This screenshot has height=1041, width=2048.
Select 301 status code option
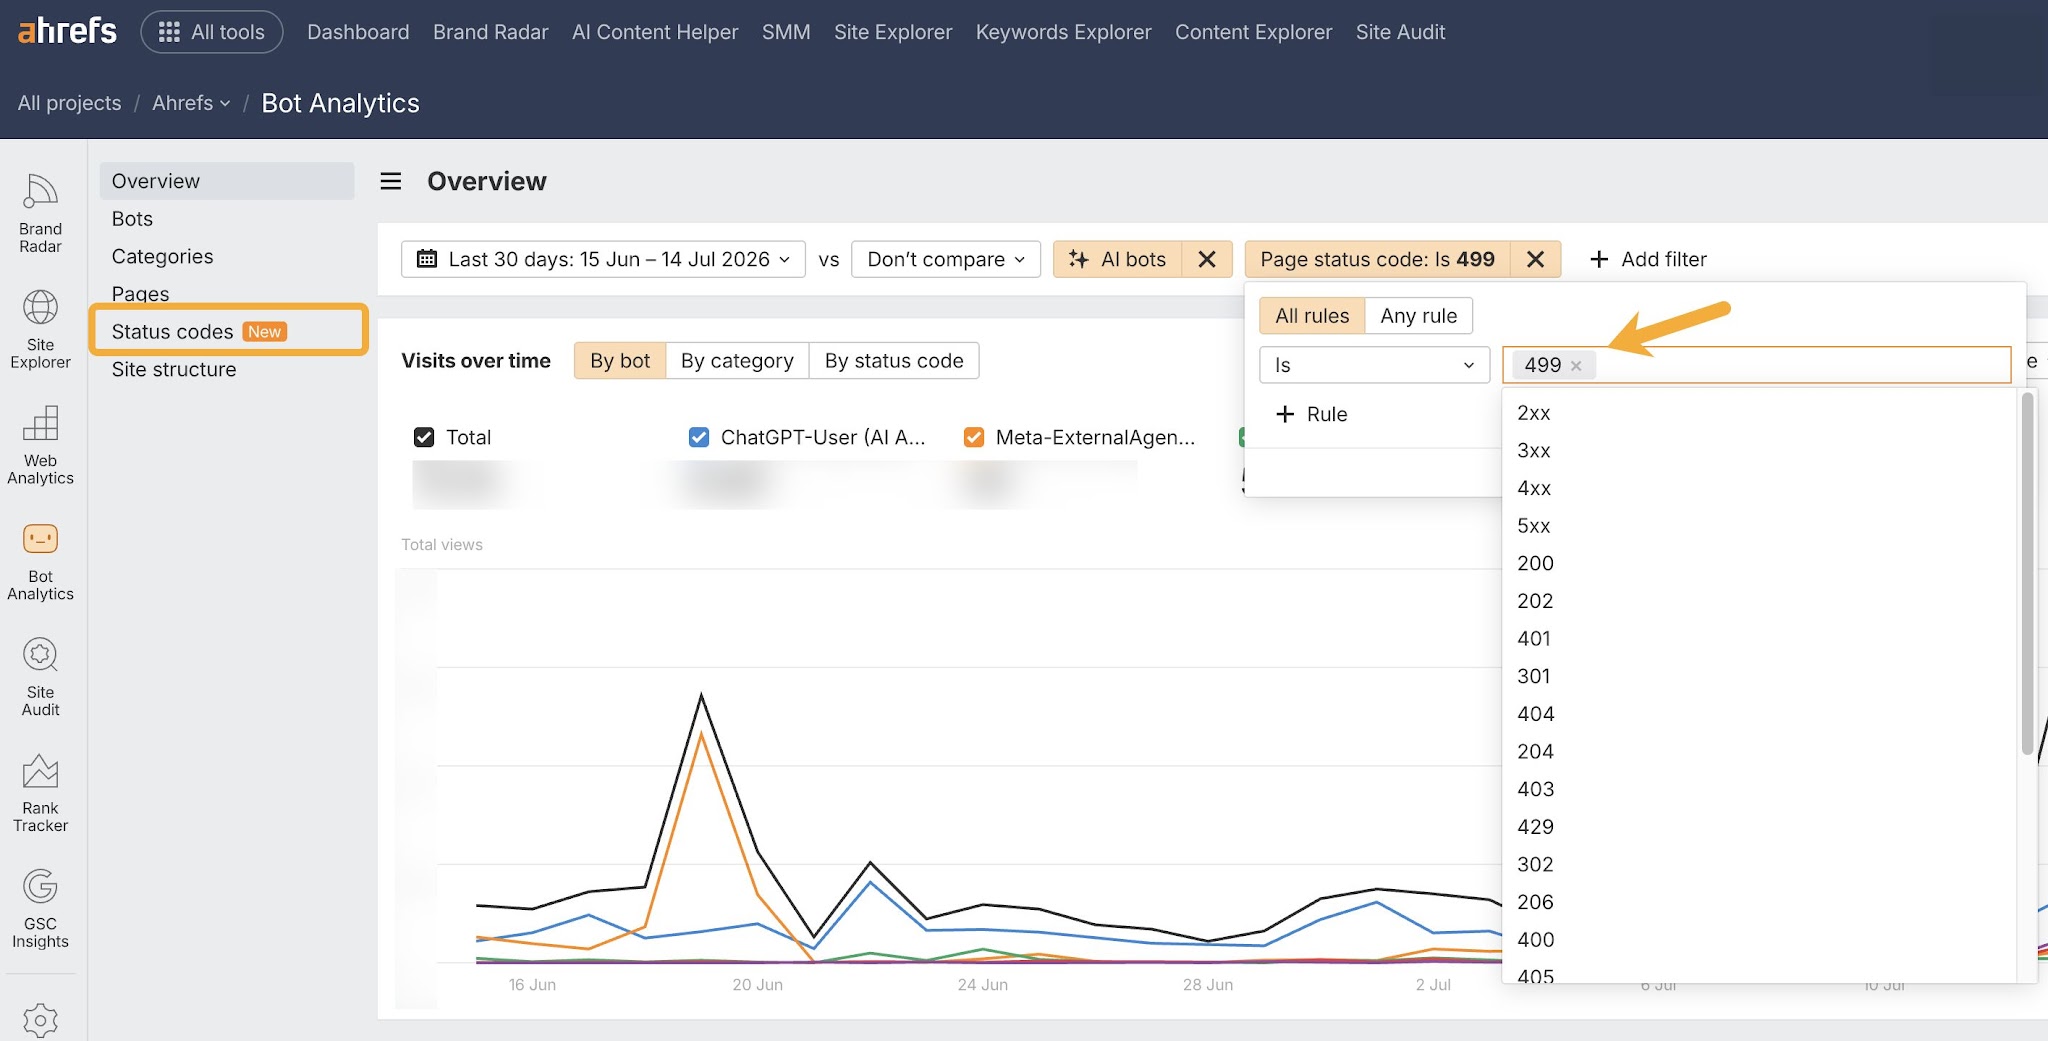[1534, 676]
